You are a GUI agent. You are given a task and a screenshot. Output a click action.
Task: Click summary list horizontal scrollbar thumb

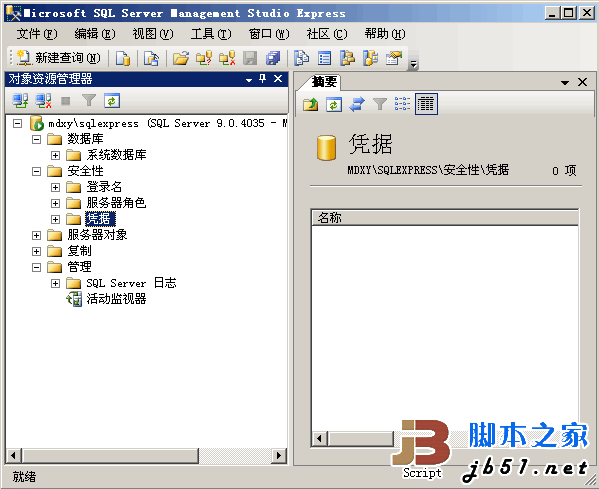361,439
